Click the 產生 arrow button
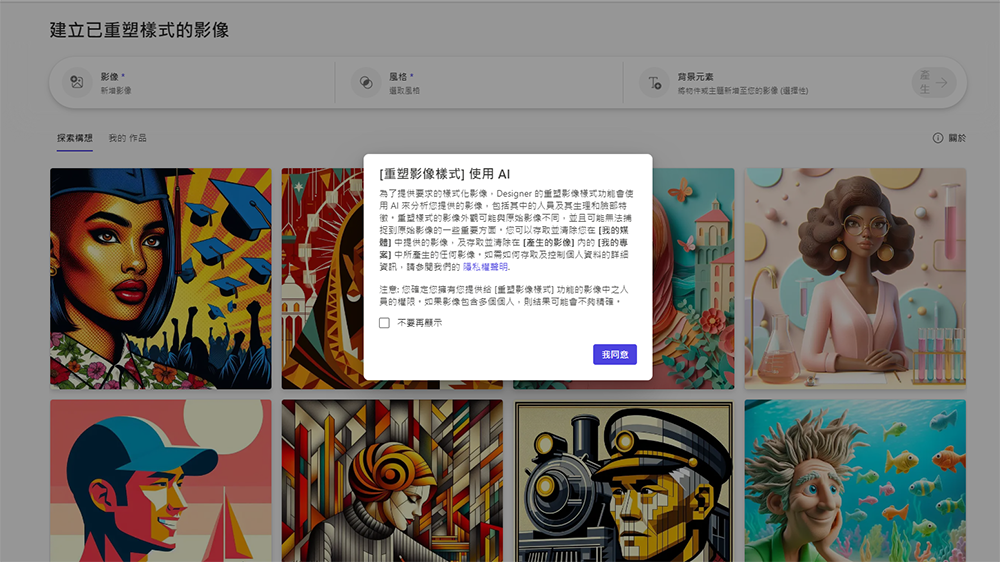This screenshot has height=562, width=1000. point(934,82)
